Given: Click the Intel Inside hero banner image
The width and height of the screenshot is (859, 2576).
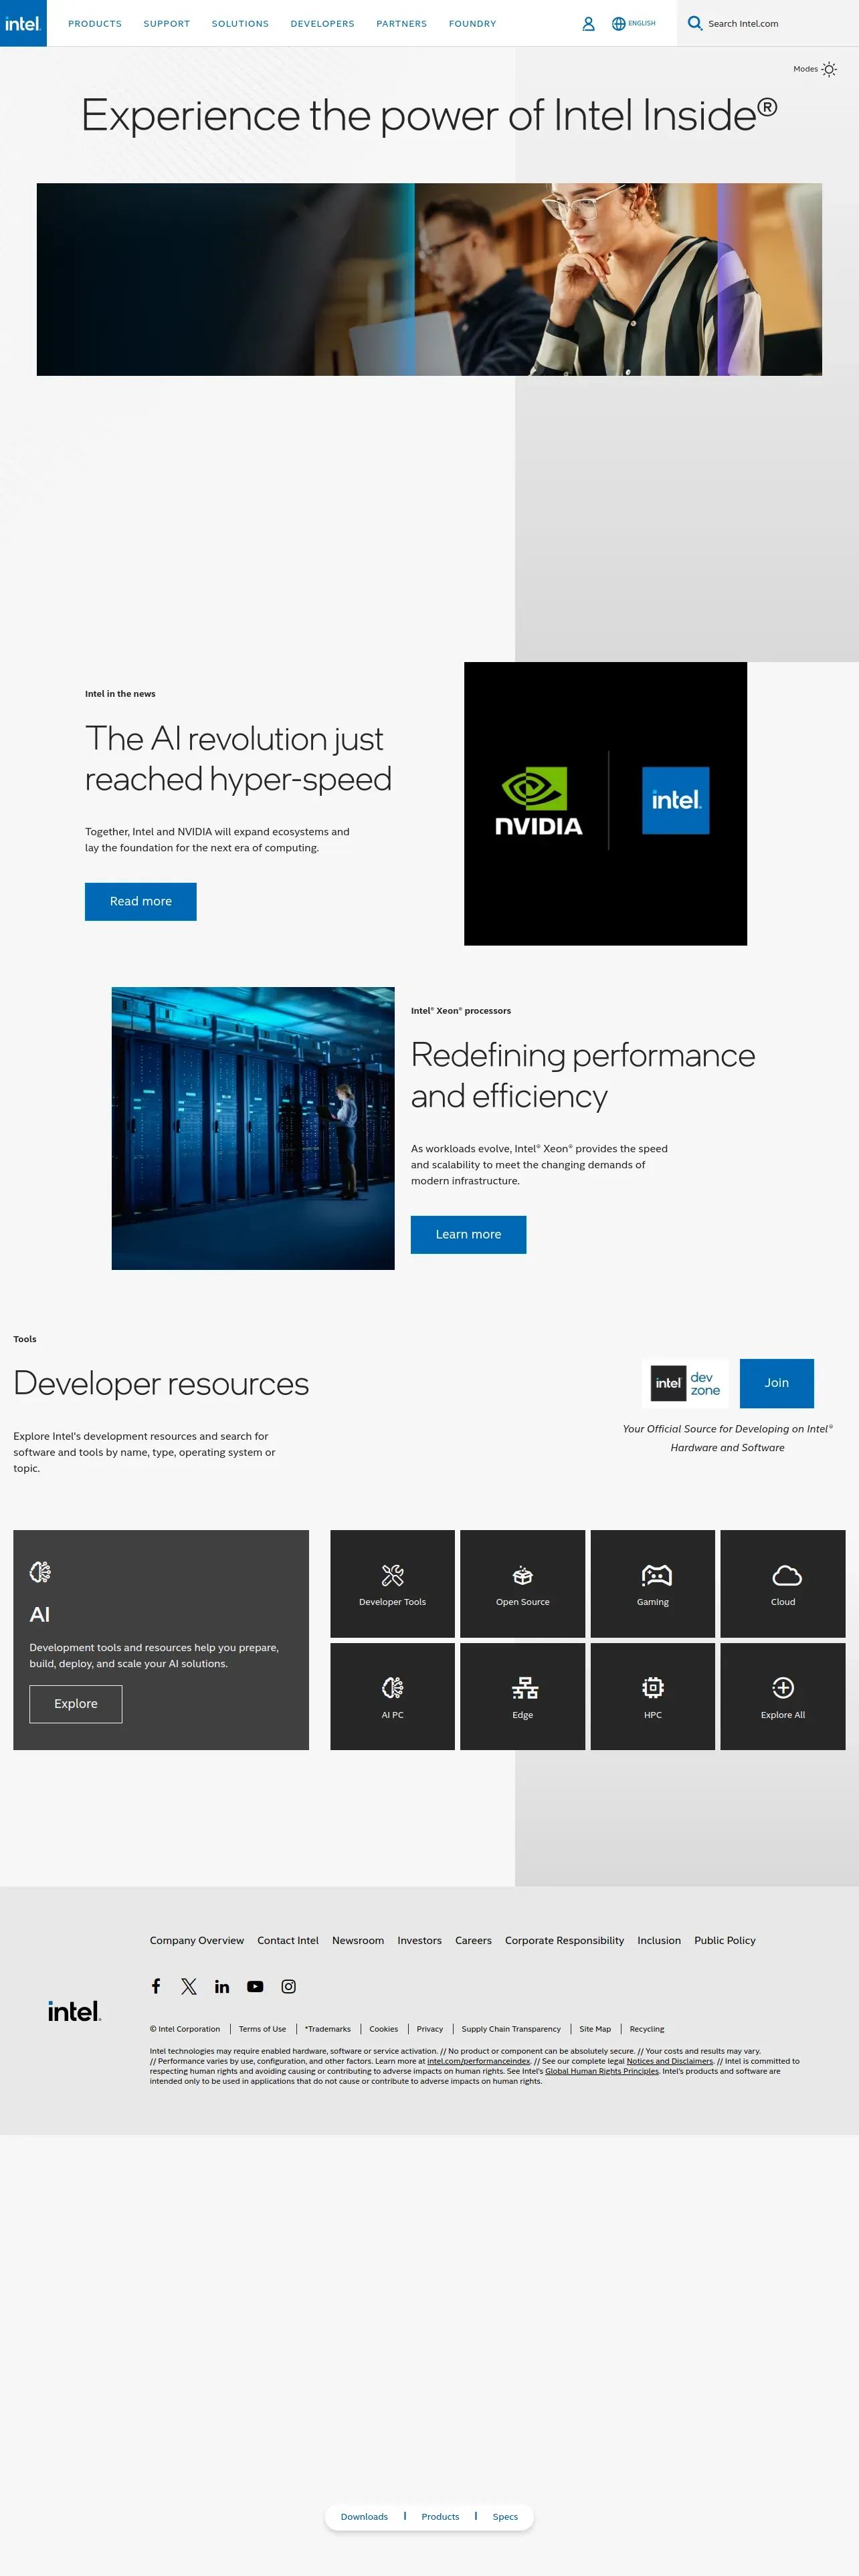Looking at the screenshot, I should (x=429, y=279).
